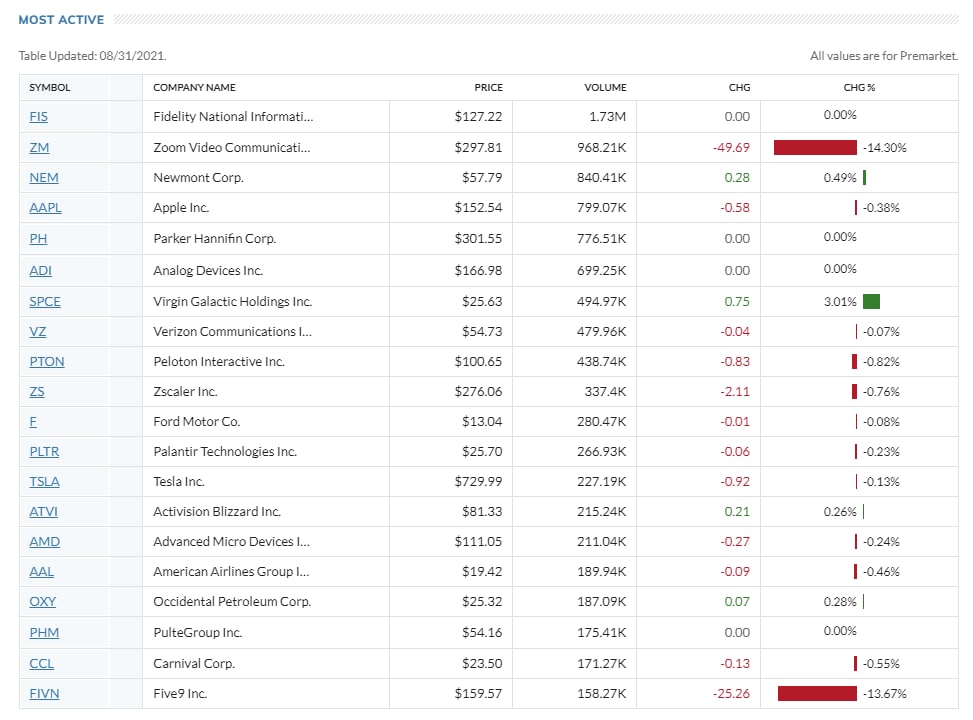Viewport: 973px width, 720px height.
Task: Open the FIS stock symbol link
Action: click(38, 117)
